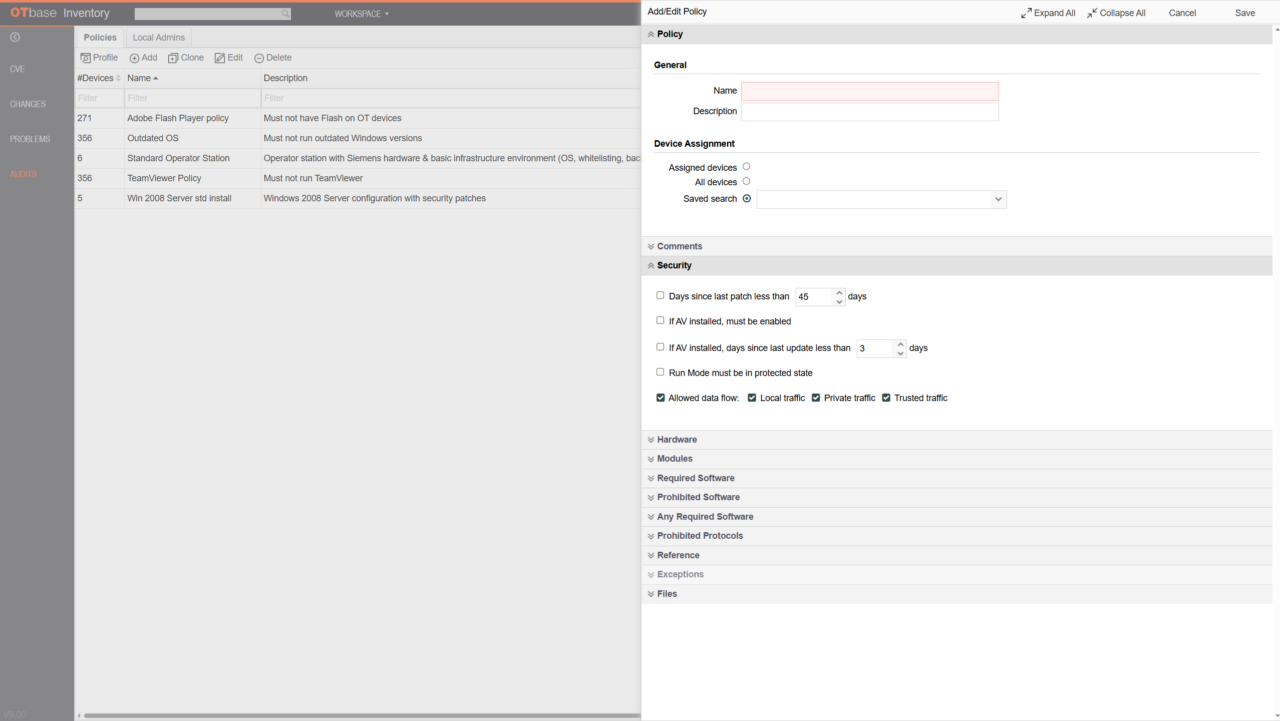1280x721 pixels.
Task: Click Expand All sections icon
Action: (1026, 13)
